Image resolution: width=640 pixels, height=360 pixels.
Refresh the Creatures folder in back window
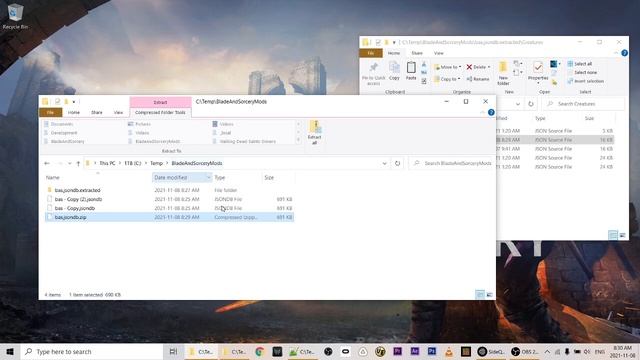pyautogui.click(x=531, y=104)
